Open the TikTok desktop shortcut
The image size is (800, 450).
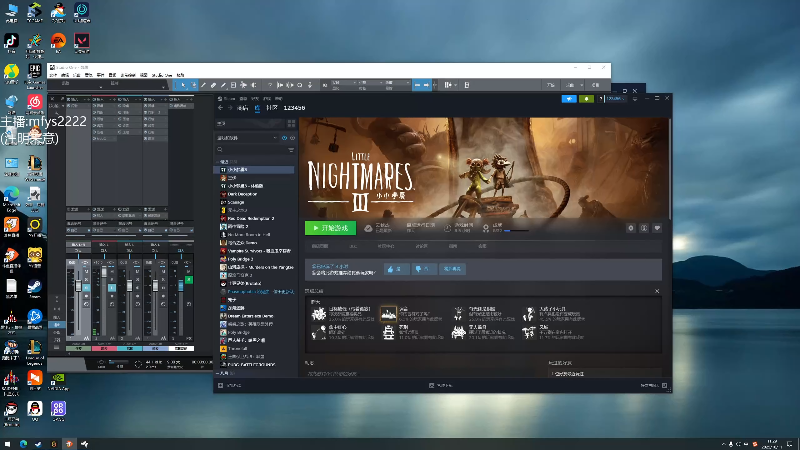(11, 43)
